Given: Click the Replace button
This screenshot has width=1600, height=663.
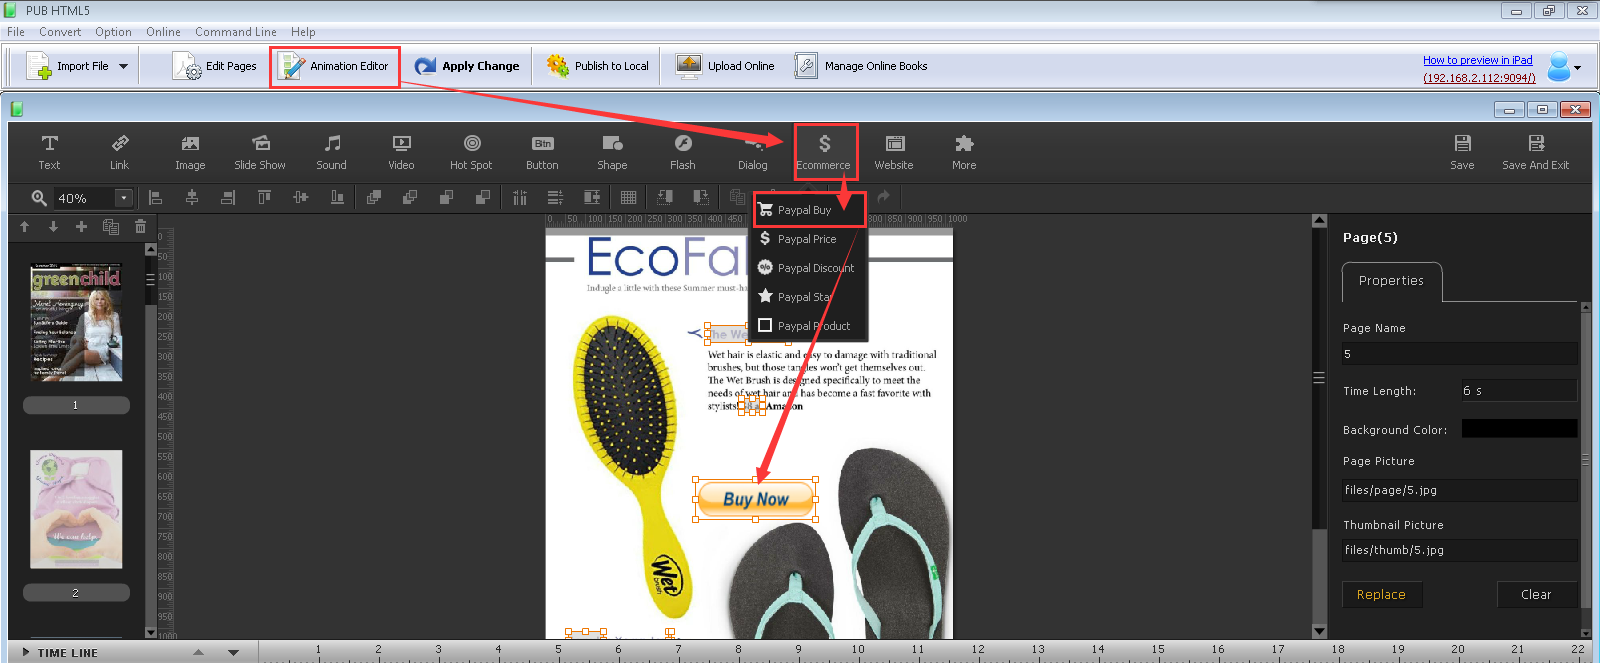Looking at the screenshot, I should point(1382,594).
